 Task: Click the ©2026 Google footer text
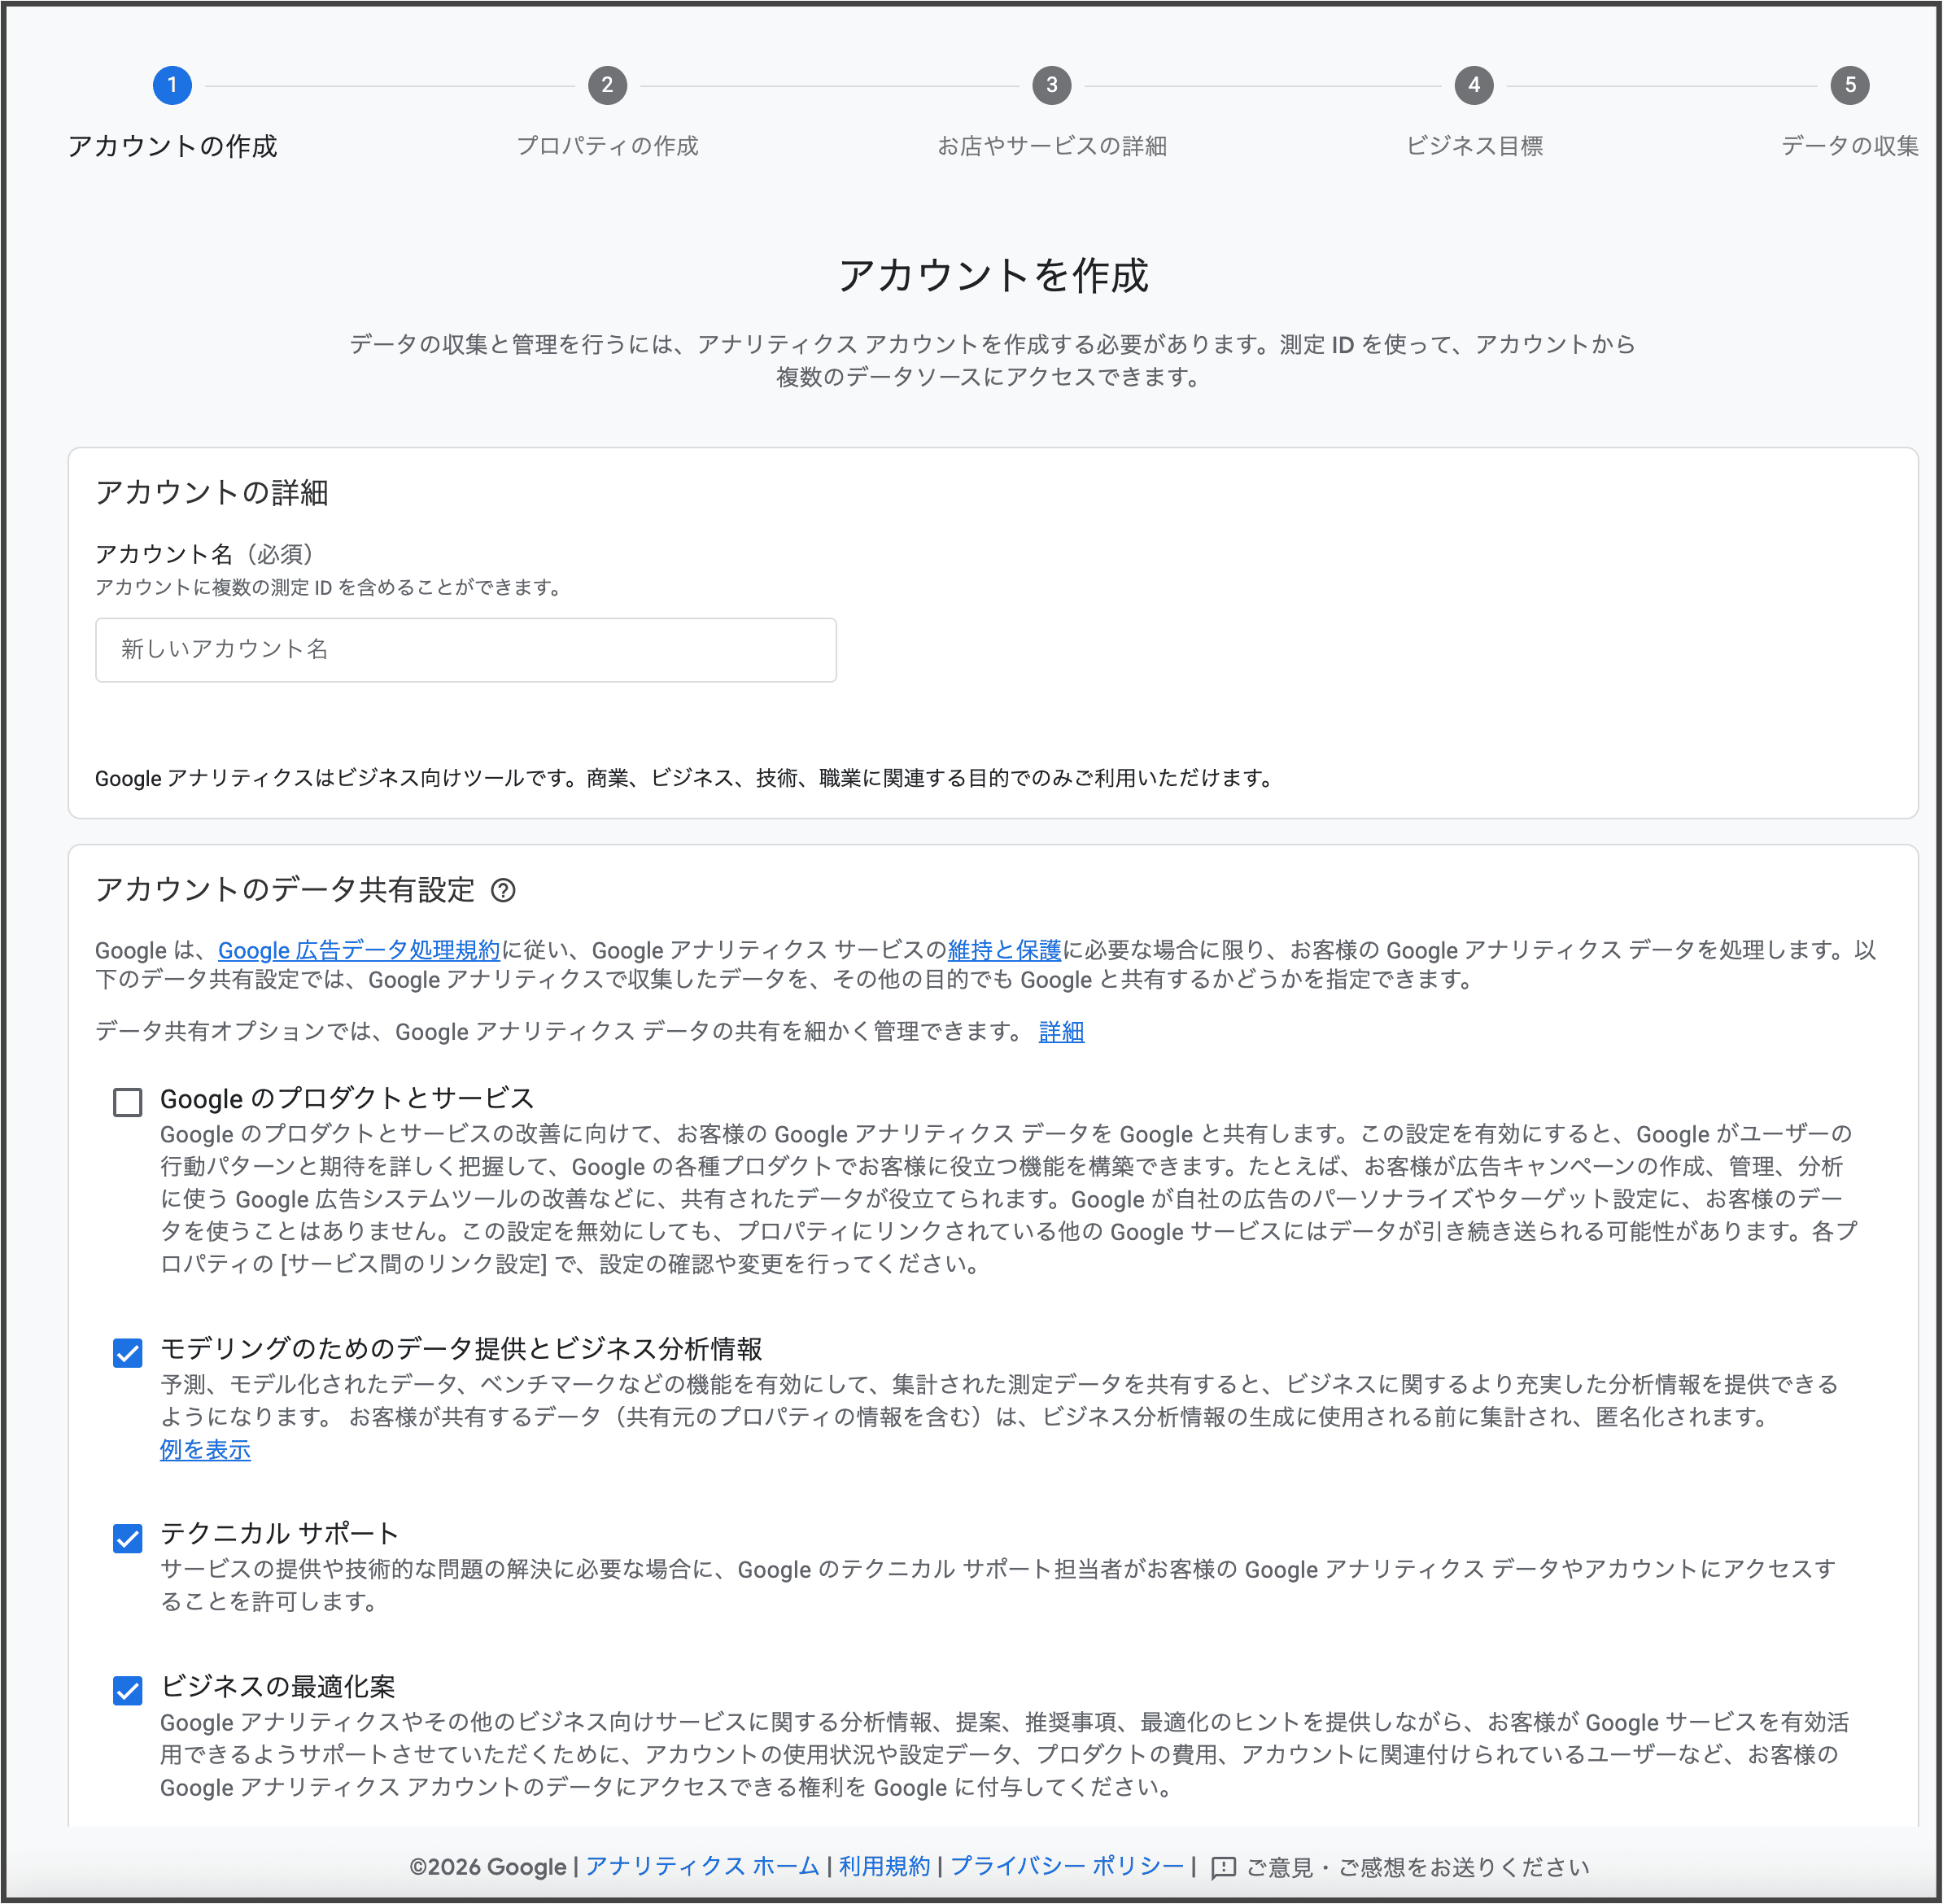(x=488, y=1867)
